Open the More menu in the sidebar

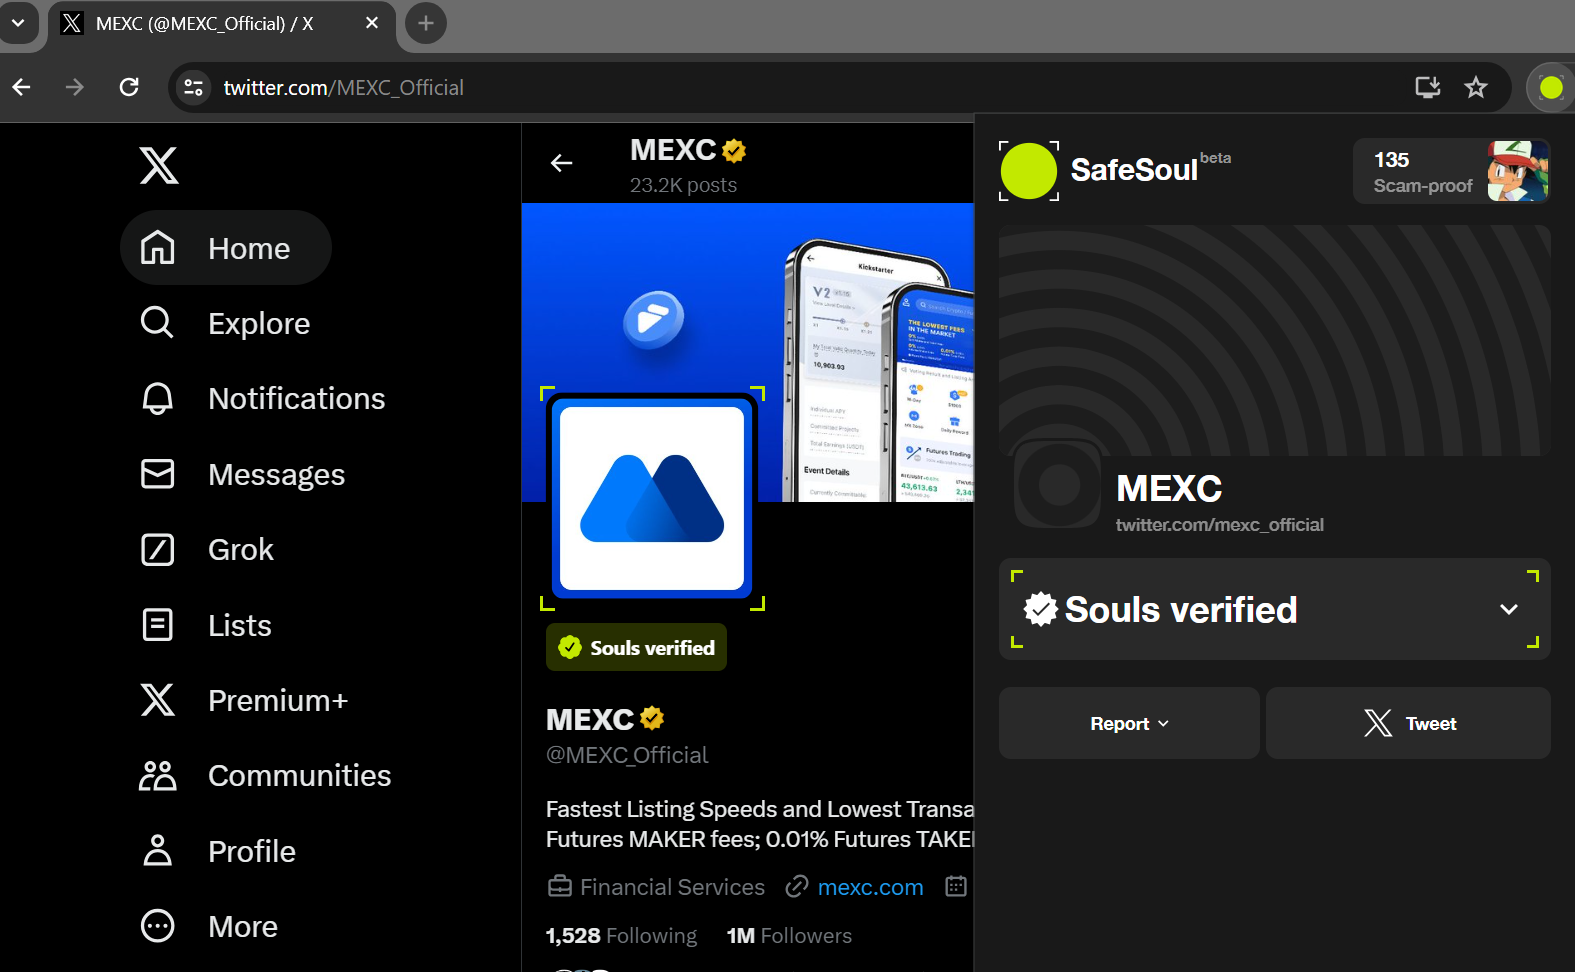point(209,926)
